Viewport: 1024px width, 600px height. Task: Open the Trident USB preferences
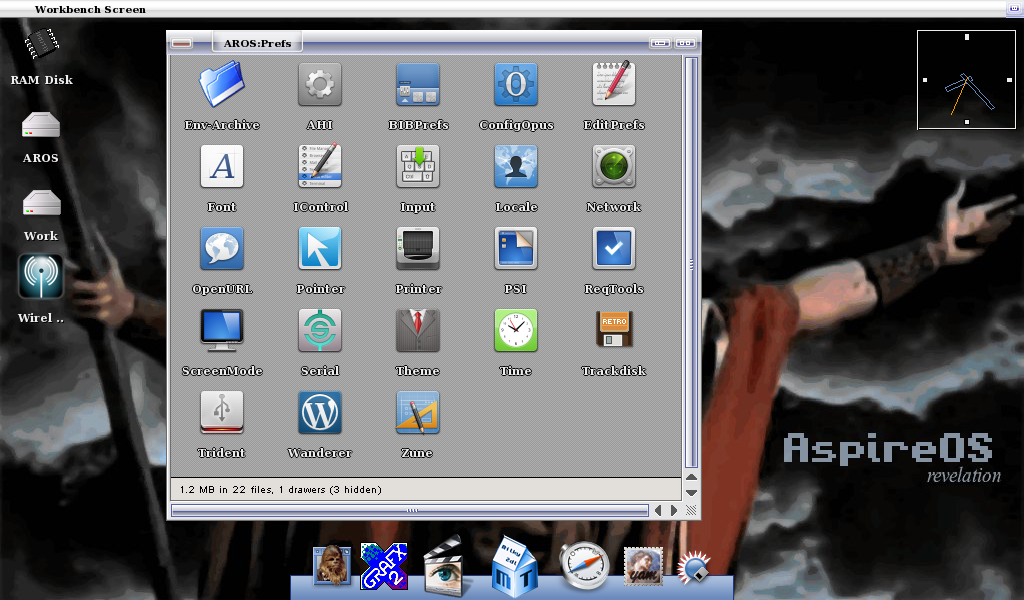point(222,413)
